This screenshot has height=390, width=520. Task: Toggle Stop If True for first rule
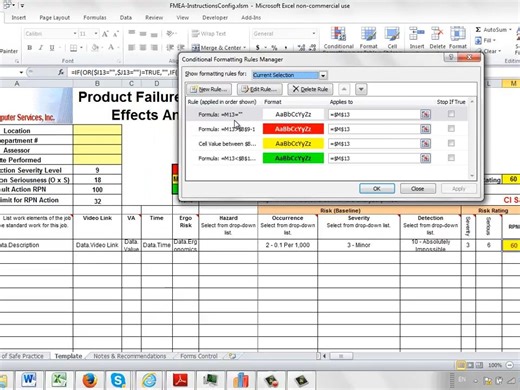(x=451, y=114)
